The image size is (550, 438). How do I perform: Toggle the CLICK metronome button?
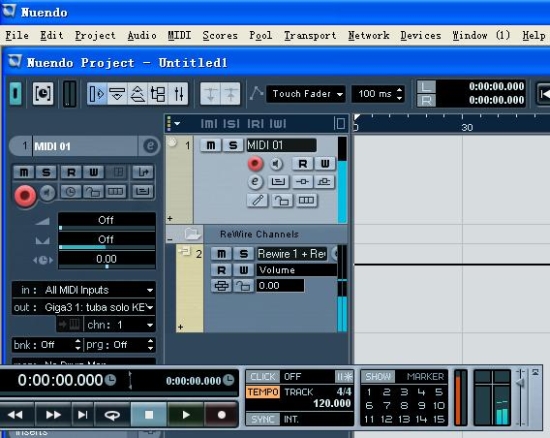point(263,377)
